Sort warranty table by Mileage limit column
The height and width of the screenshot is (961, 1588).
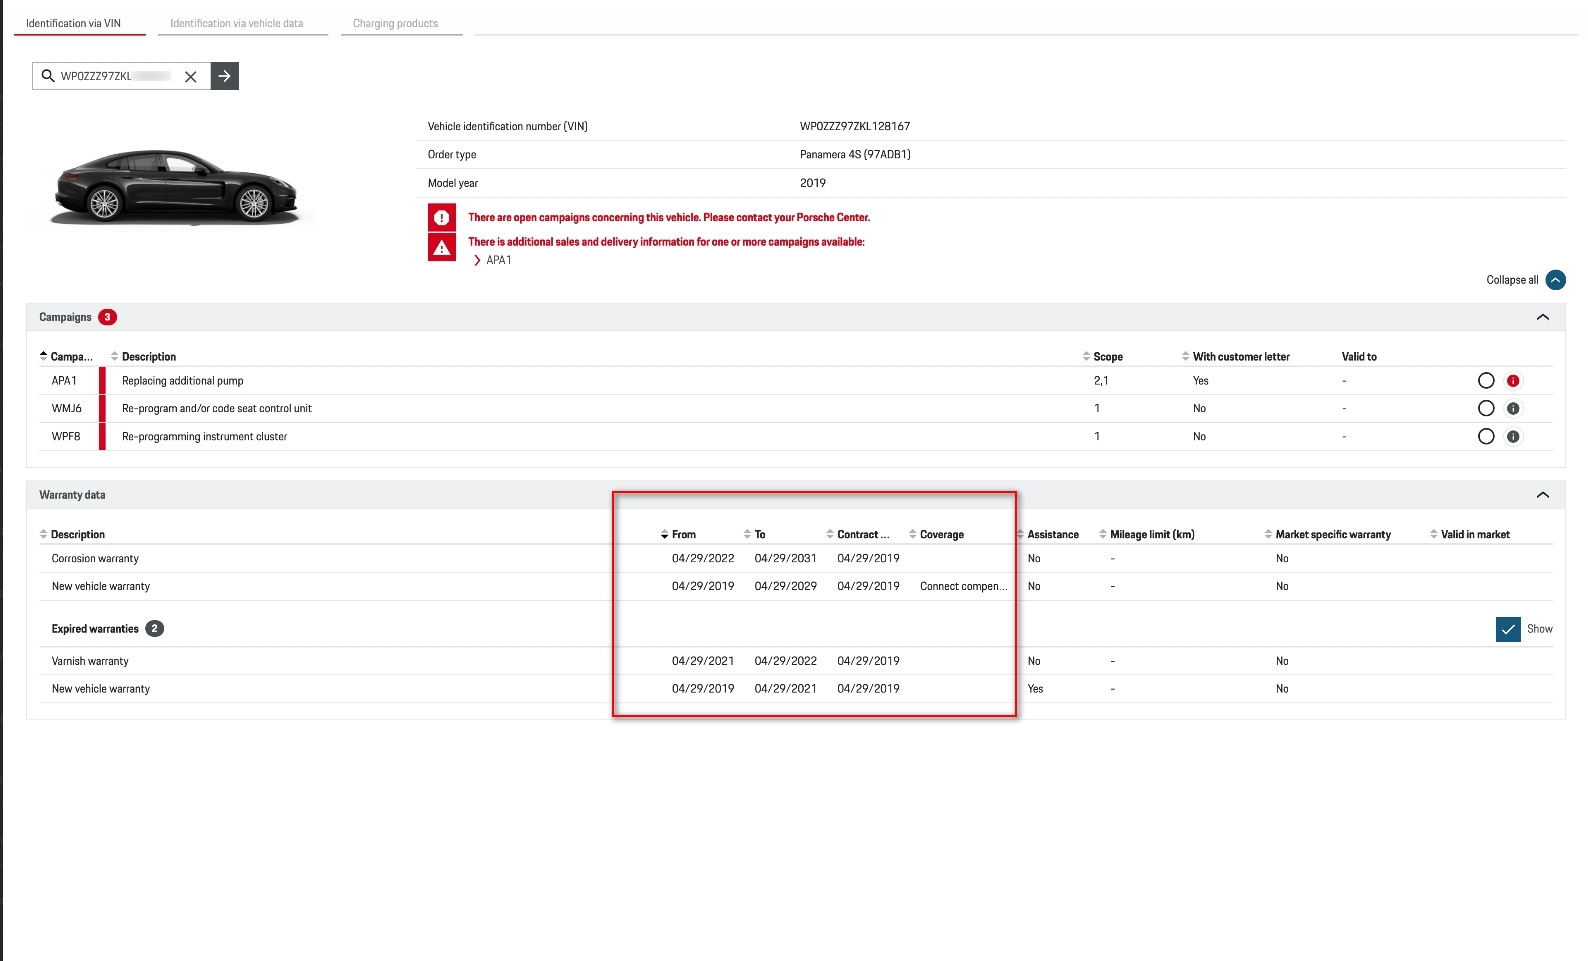click(1146, 535)
